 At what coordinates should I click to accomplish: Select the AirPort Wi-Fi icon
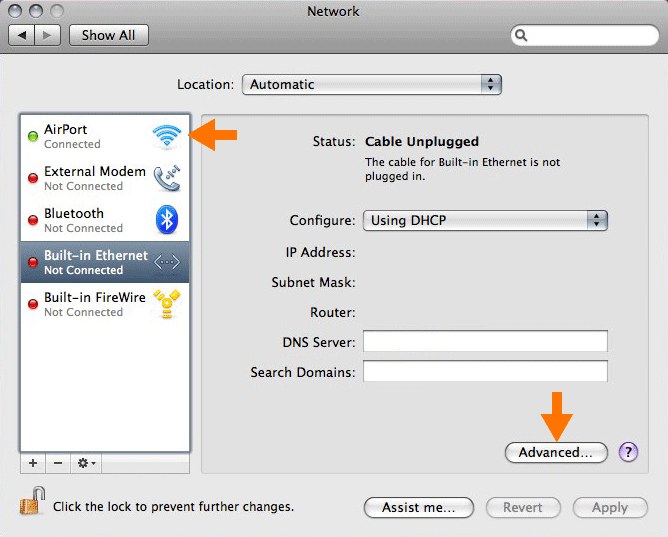click(x=167, y=136)
